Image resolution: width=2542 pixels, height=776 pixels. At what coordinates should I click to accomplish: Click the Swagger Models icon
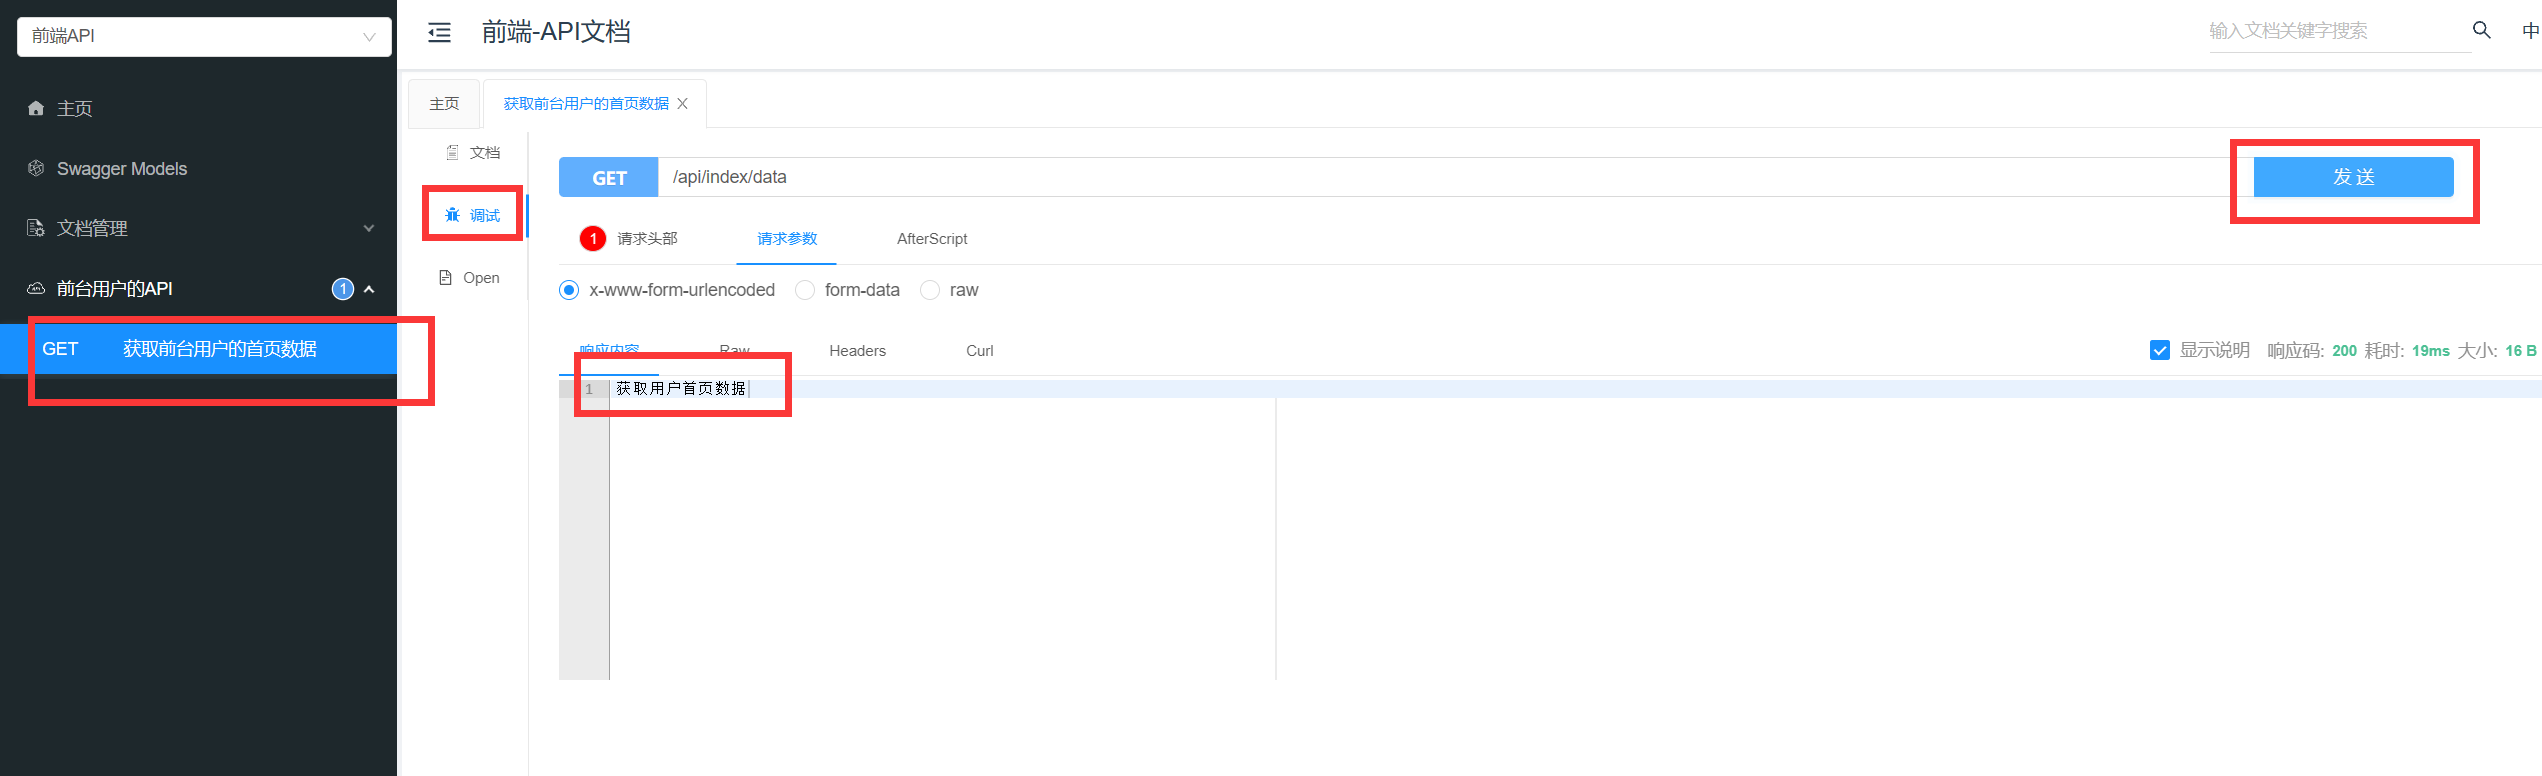click(x=36, y=168)
